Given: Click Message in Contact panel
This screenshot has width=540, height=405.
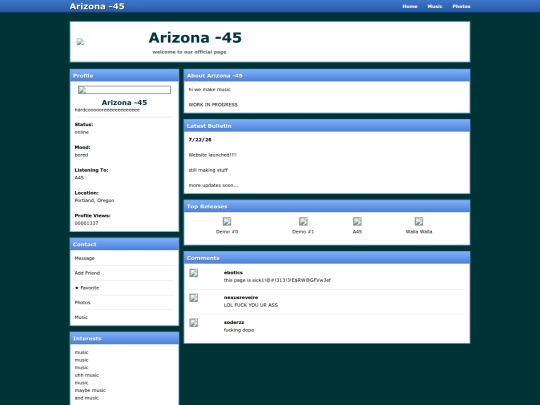Looking at the screenshot, I should (x=84, y=258).
